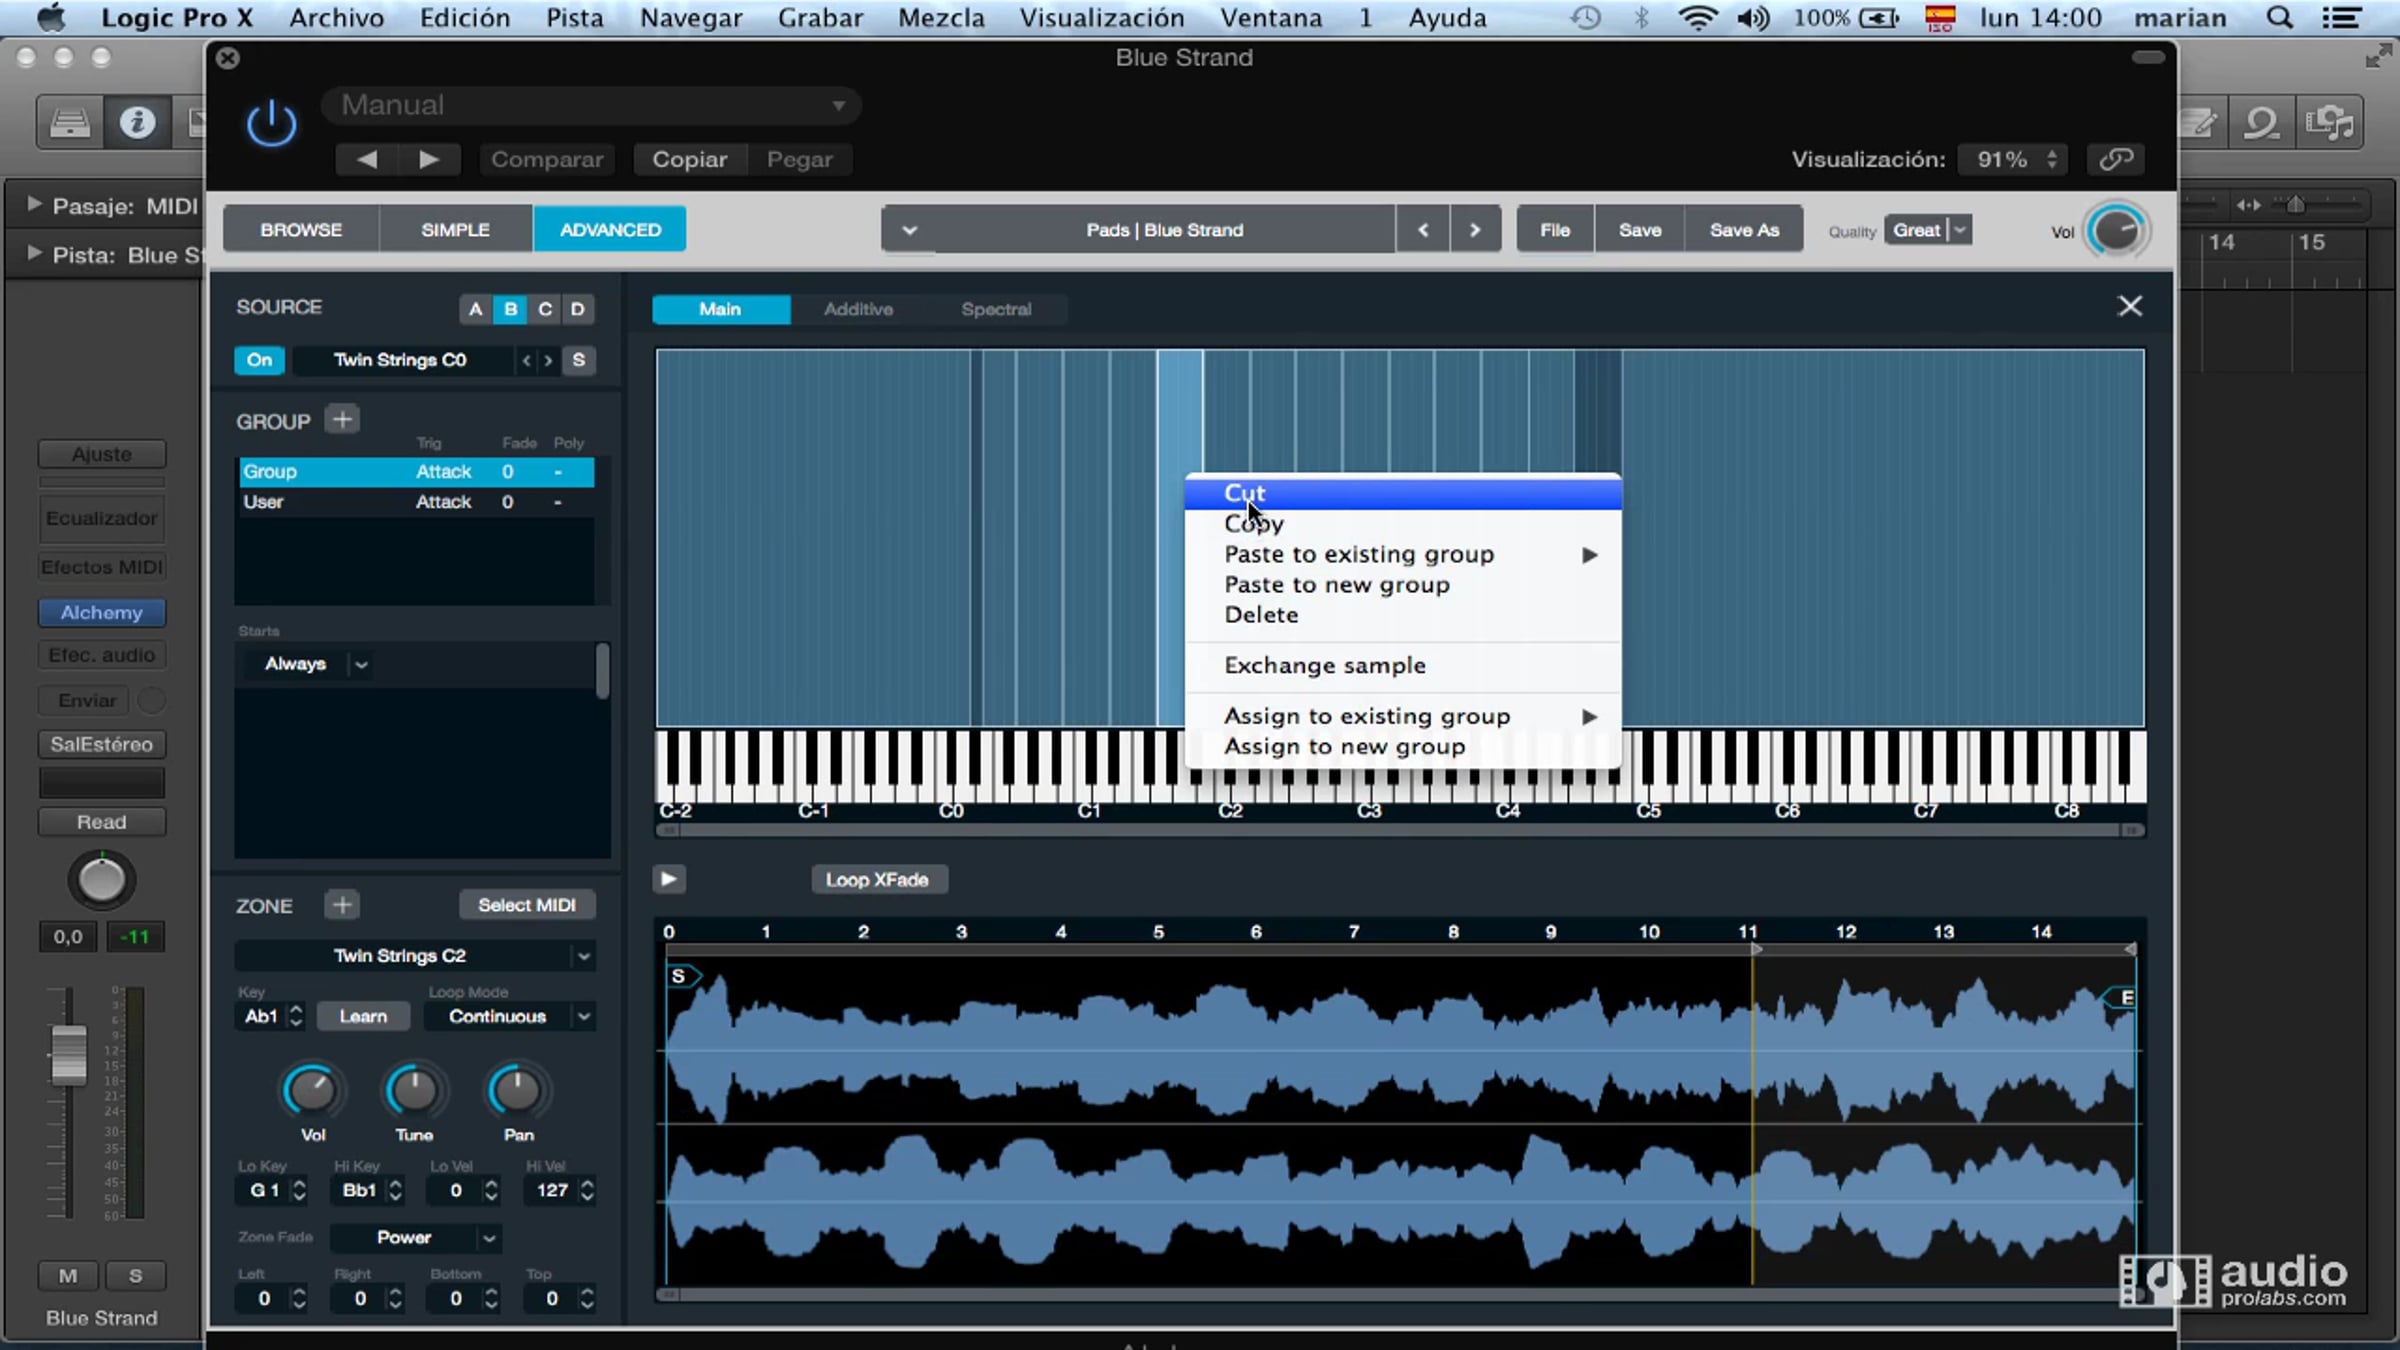Click the Select MIDI button
Screen dimensions: 2400x1350
pos(526,905)
